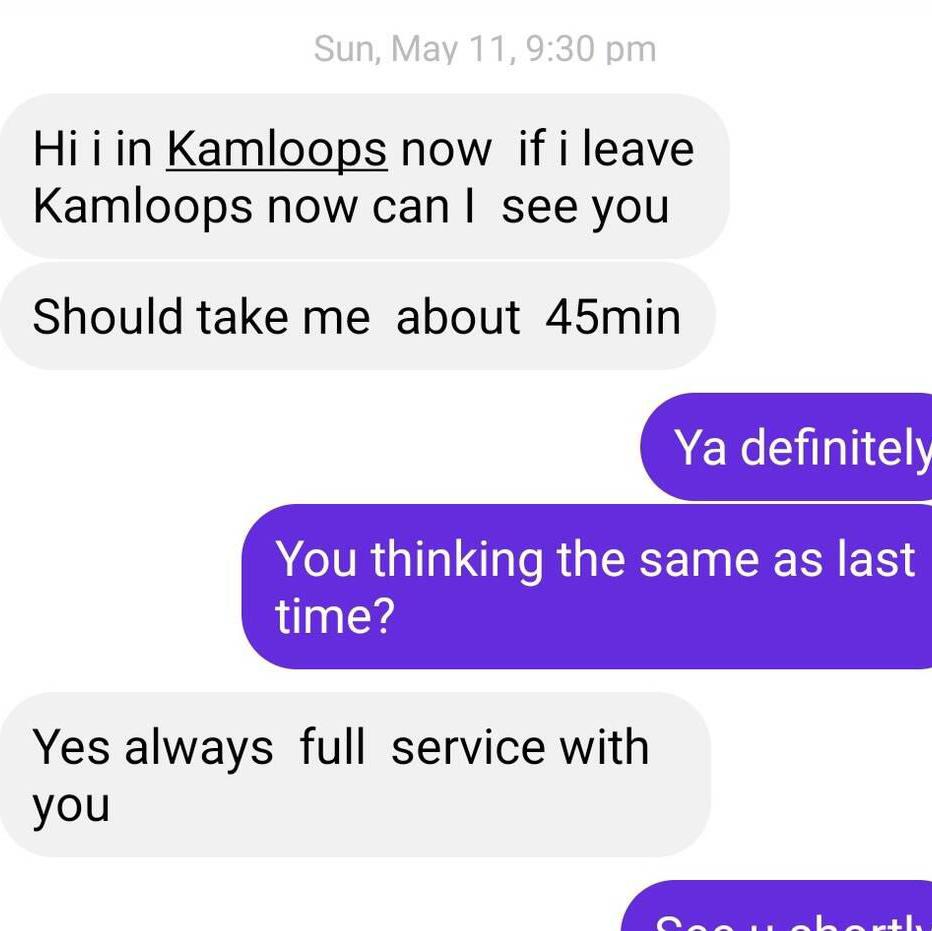Click the lone 'you' ending the last grey bubble
This screenshot has width=932, height=931.
coord(71,807)
